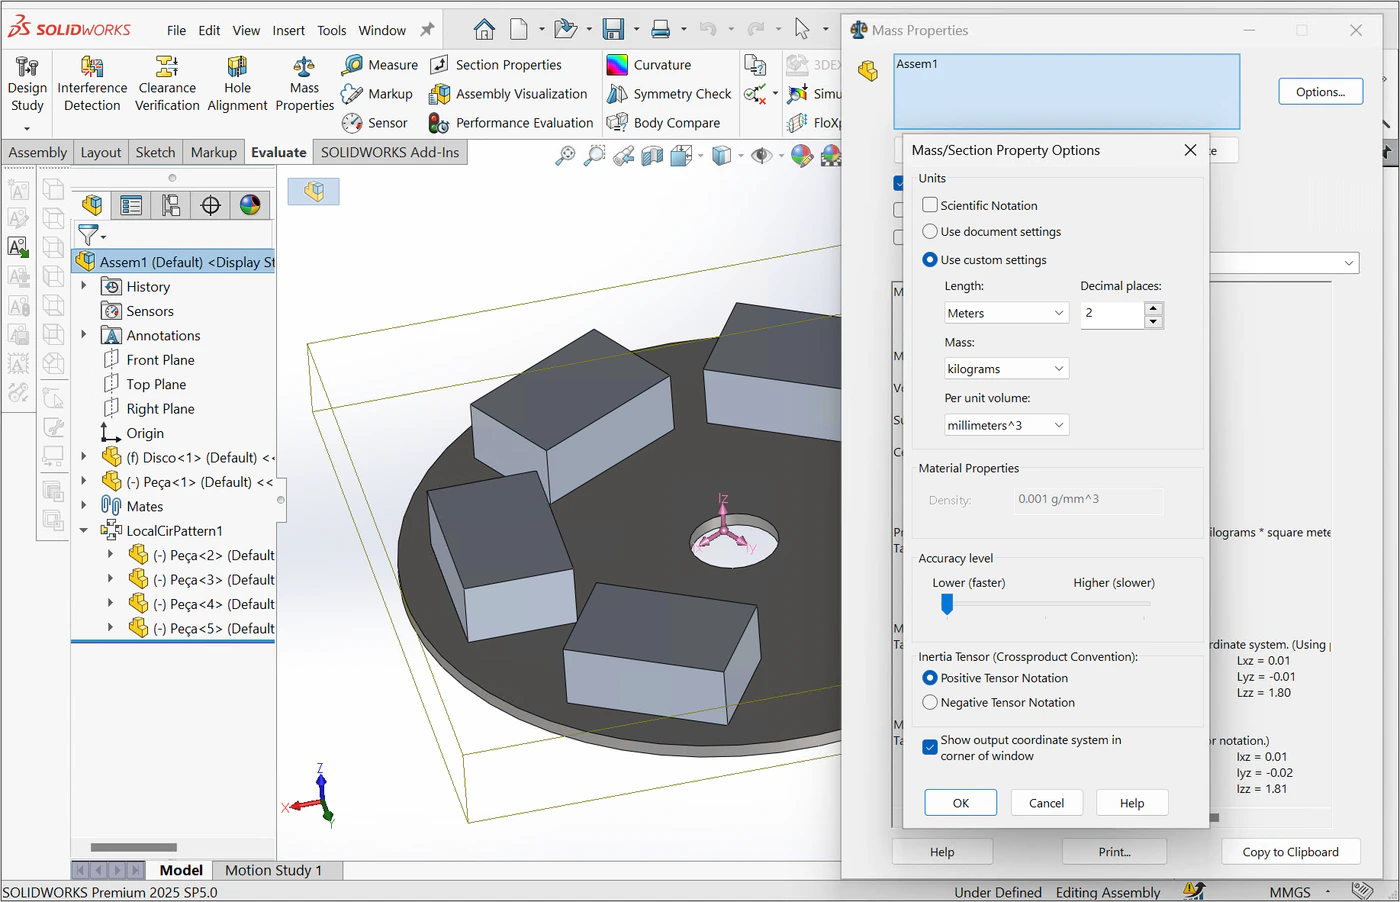The width and height of the screenshot is (1400, 902).
Task: Open DimXpertManager crosshair tab
Action: [x=210, y=205]
